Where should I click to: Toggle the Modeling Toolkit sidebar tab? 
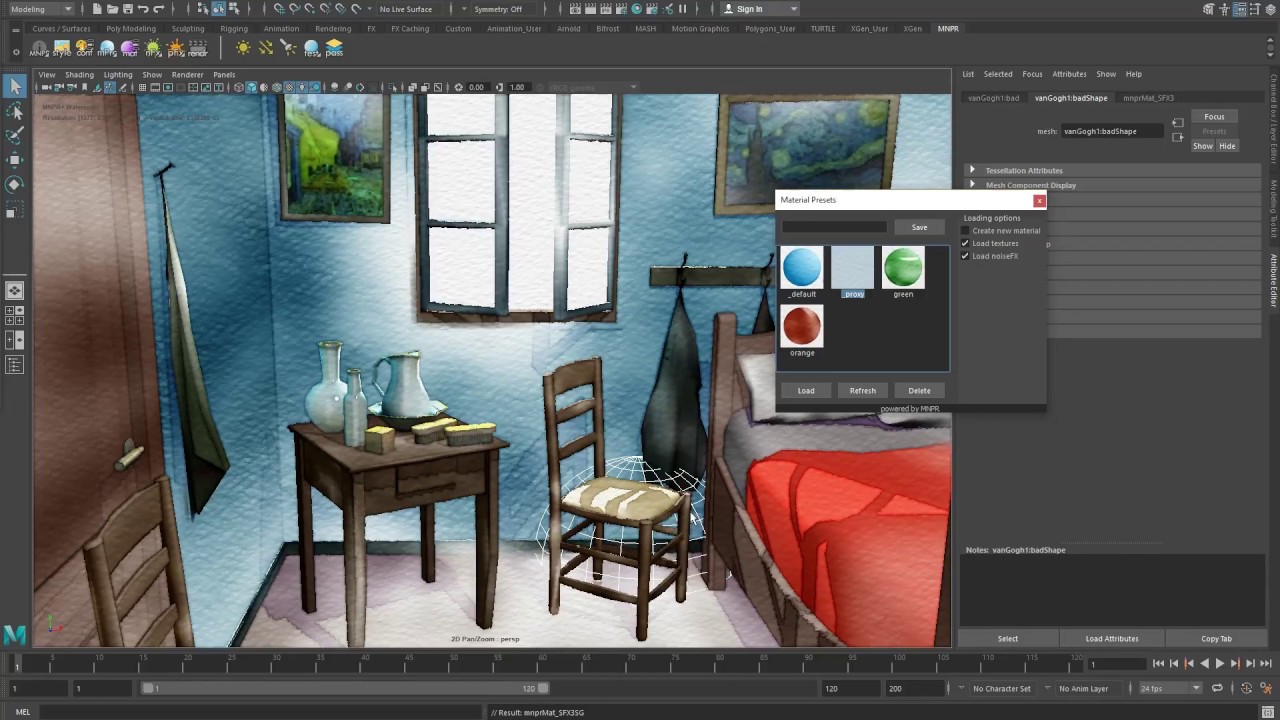1273,209
